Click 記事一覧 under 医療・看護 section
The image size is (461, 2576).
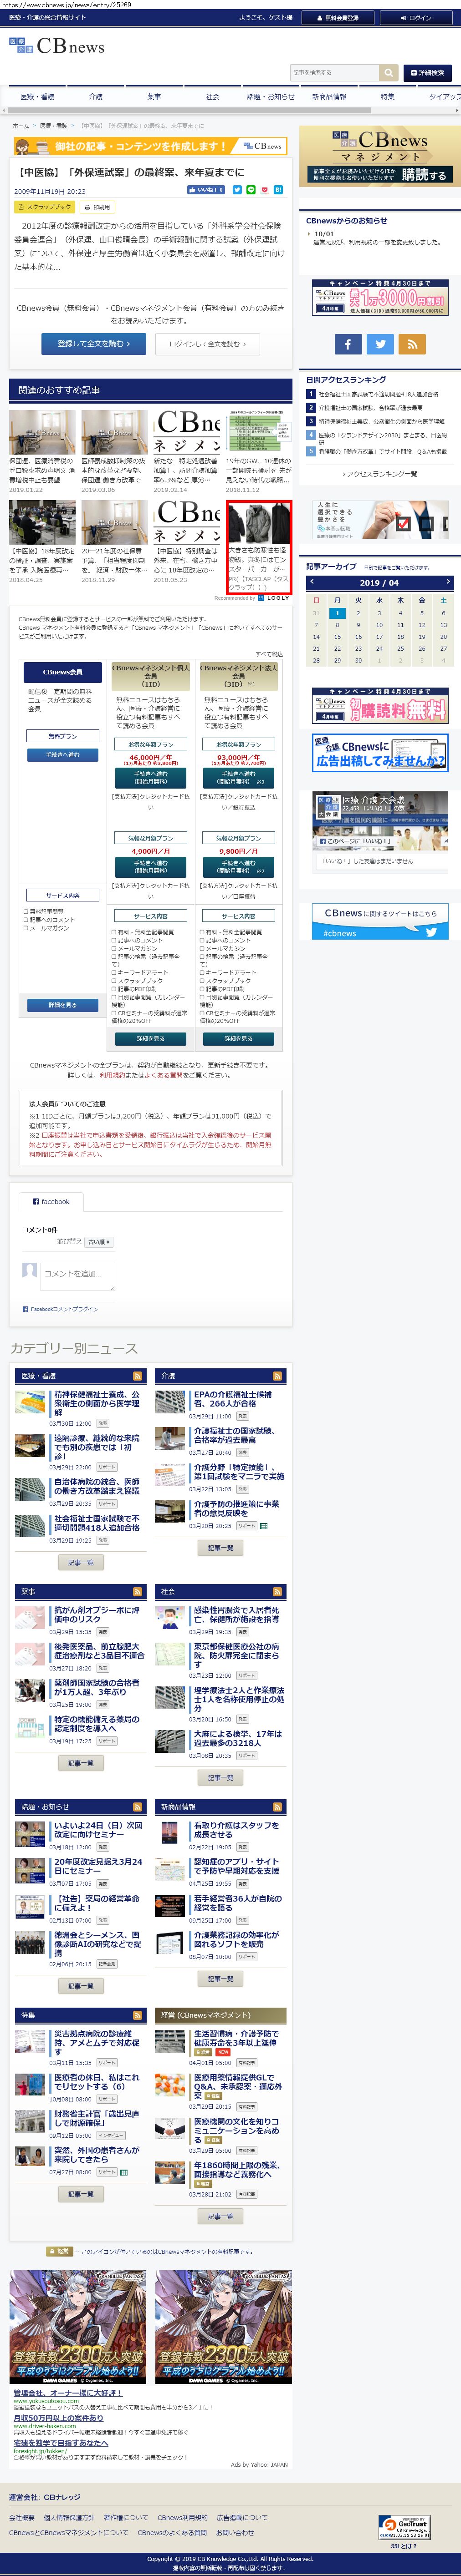pos(80,1562)
